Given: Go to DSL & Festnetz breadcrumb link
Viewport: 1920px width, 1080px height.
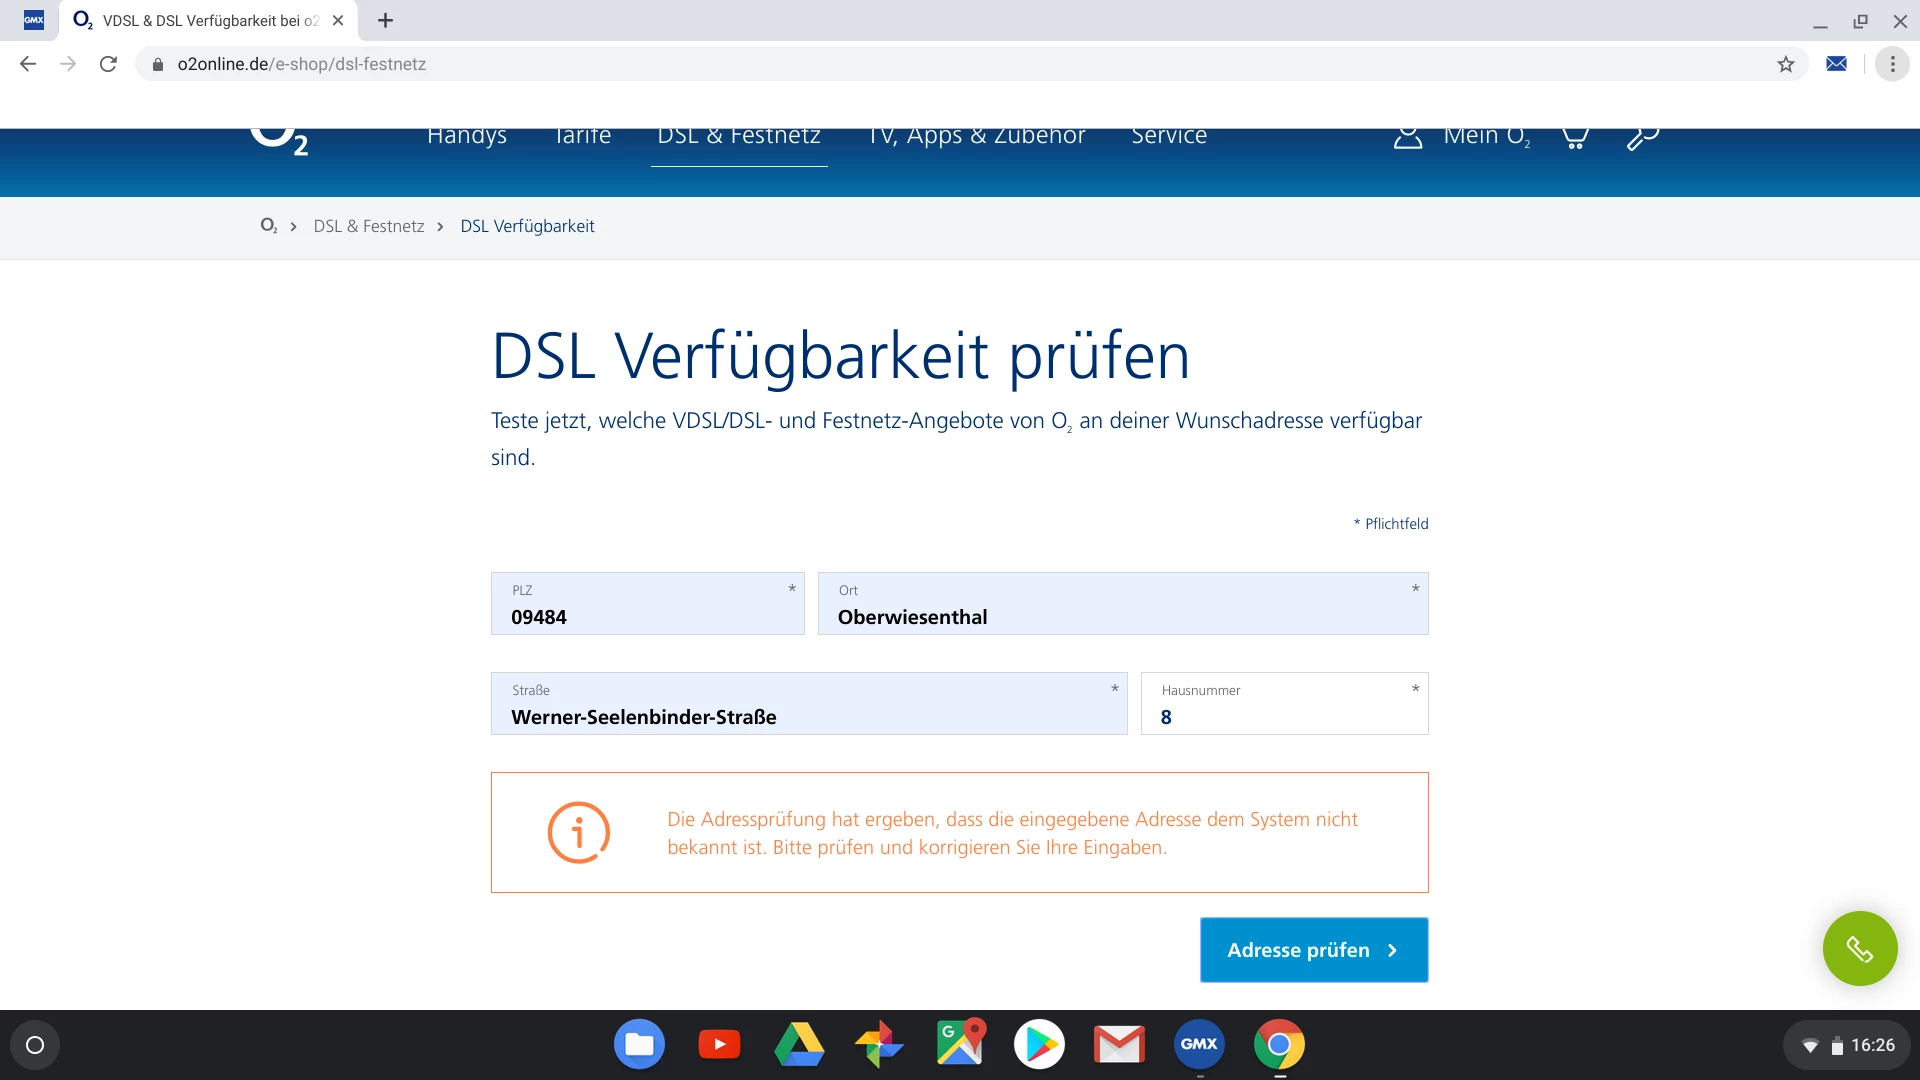Looking at the screenshot, I should (x=369, y=226).
